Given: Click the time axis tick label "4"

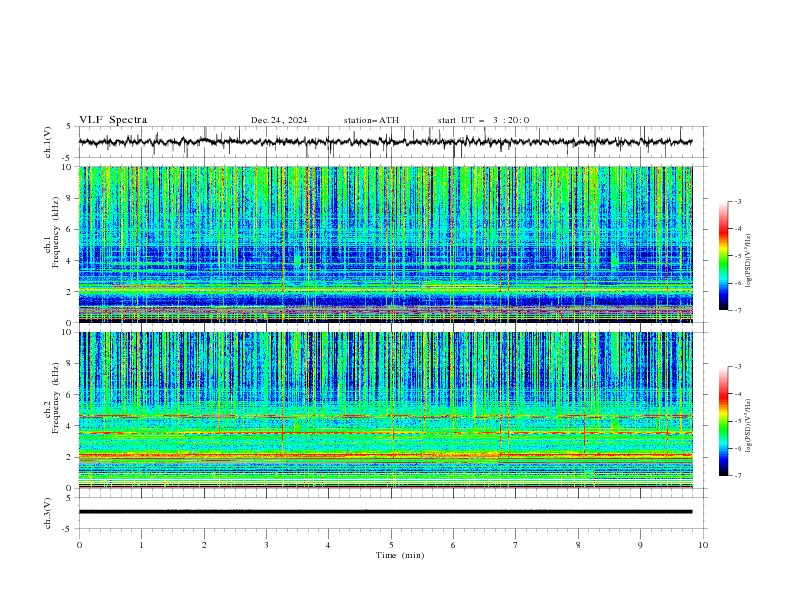Looking at the screenshot, I should point(329,545).
